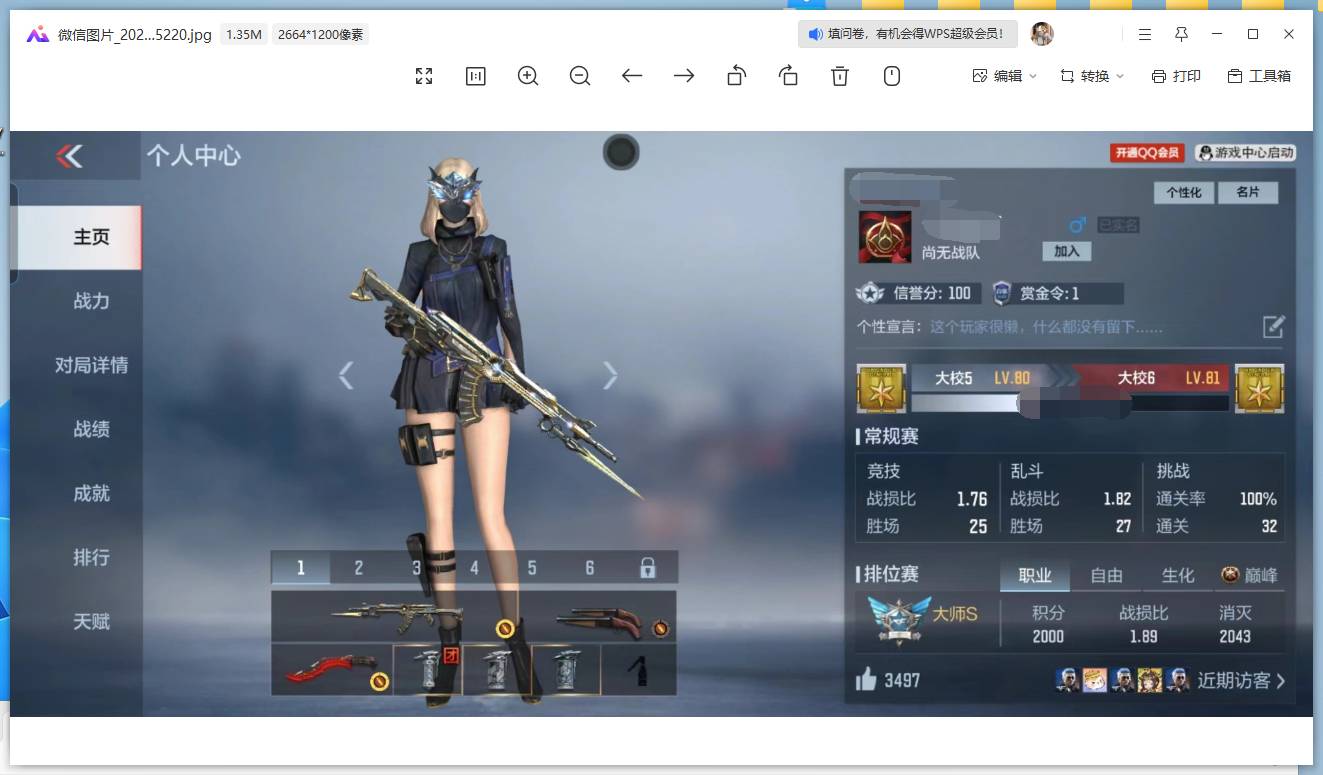Zoom out of the image
The height and width of the screenshot is (775, 1323).
click(580, 76)
